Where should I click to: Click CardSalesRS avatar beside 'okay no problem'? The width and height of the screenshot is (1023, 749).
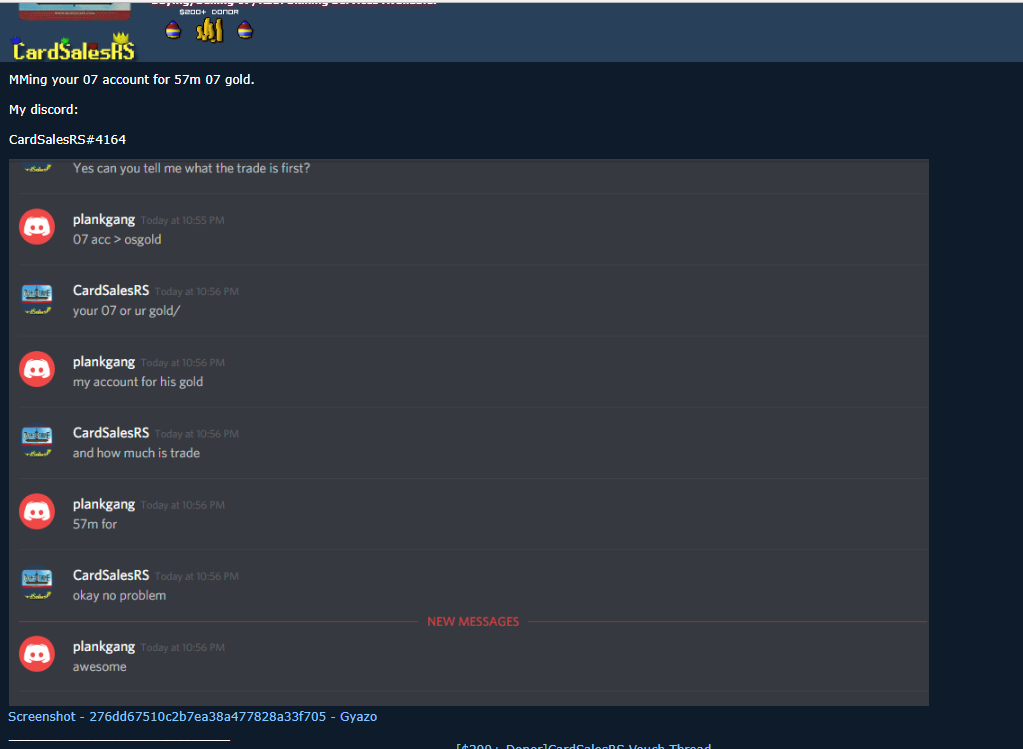(37, 583)
